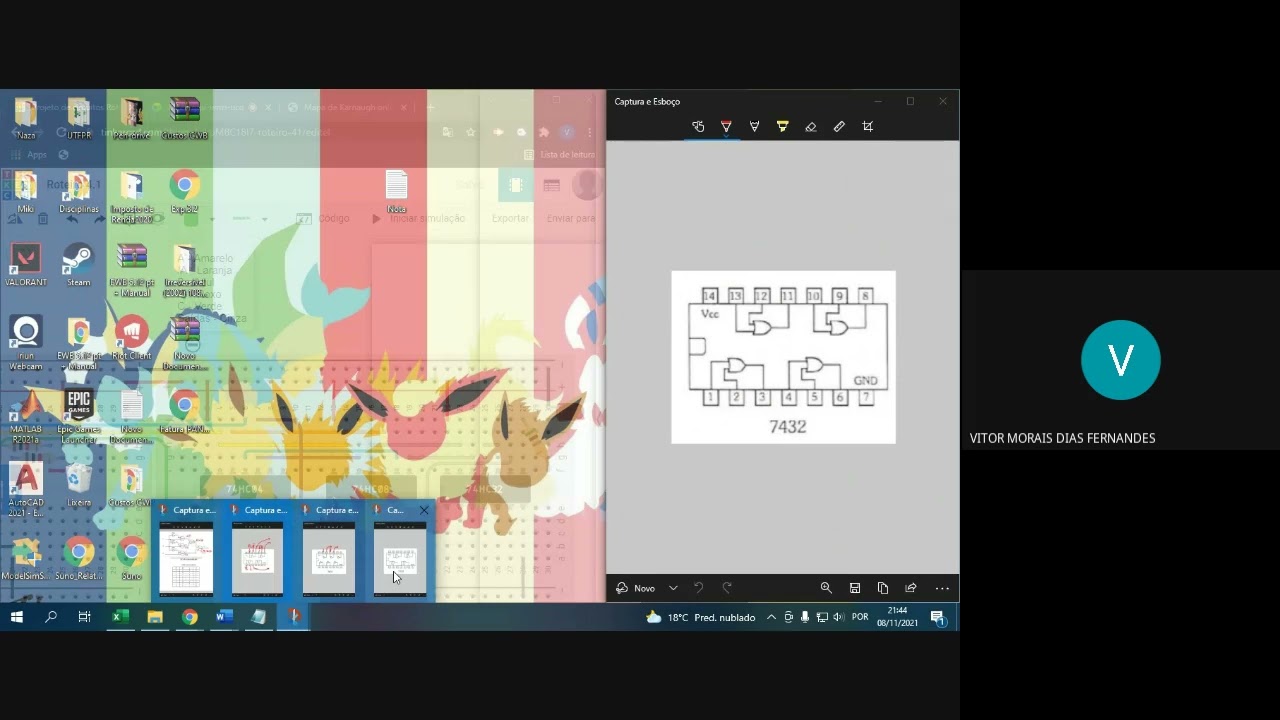The height and width of the screenshot is (720, 1280).
Task: Open the weather widget showing 18°C
Action: (700, 617)
